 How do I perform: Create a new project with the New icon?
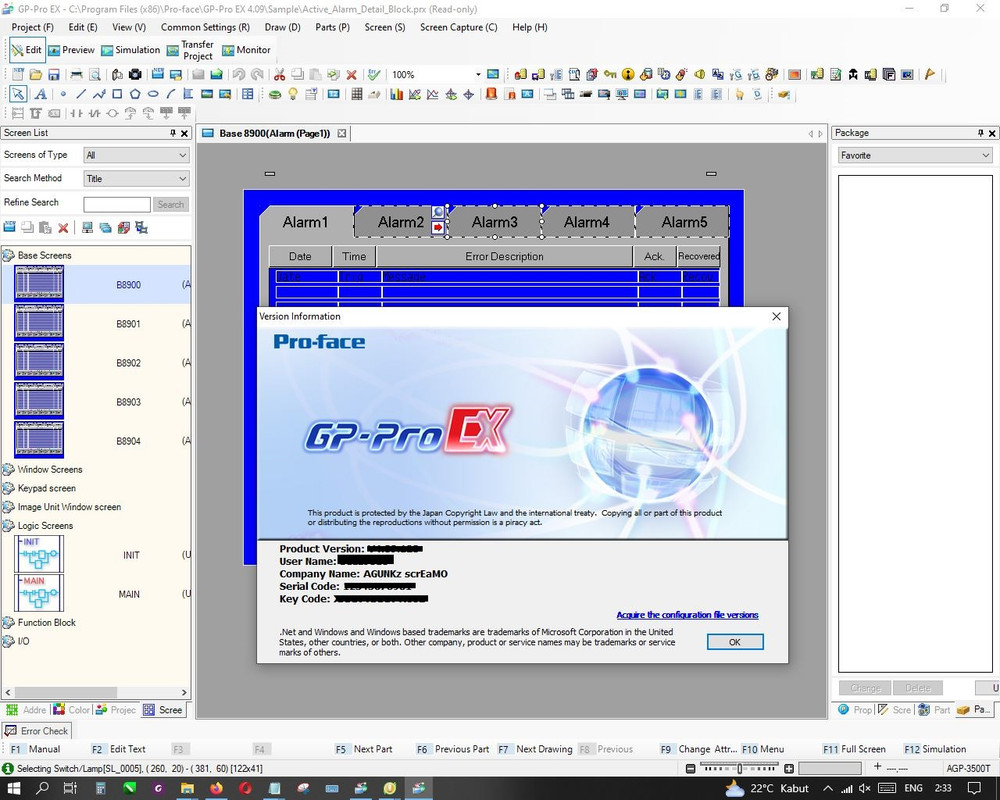coord(18,75)
